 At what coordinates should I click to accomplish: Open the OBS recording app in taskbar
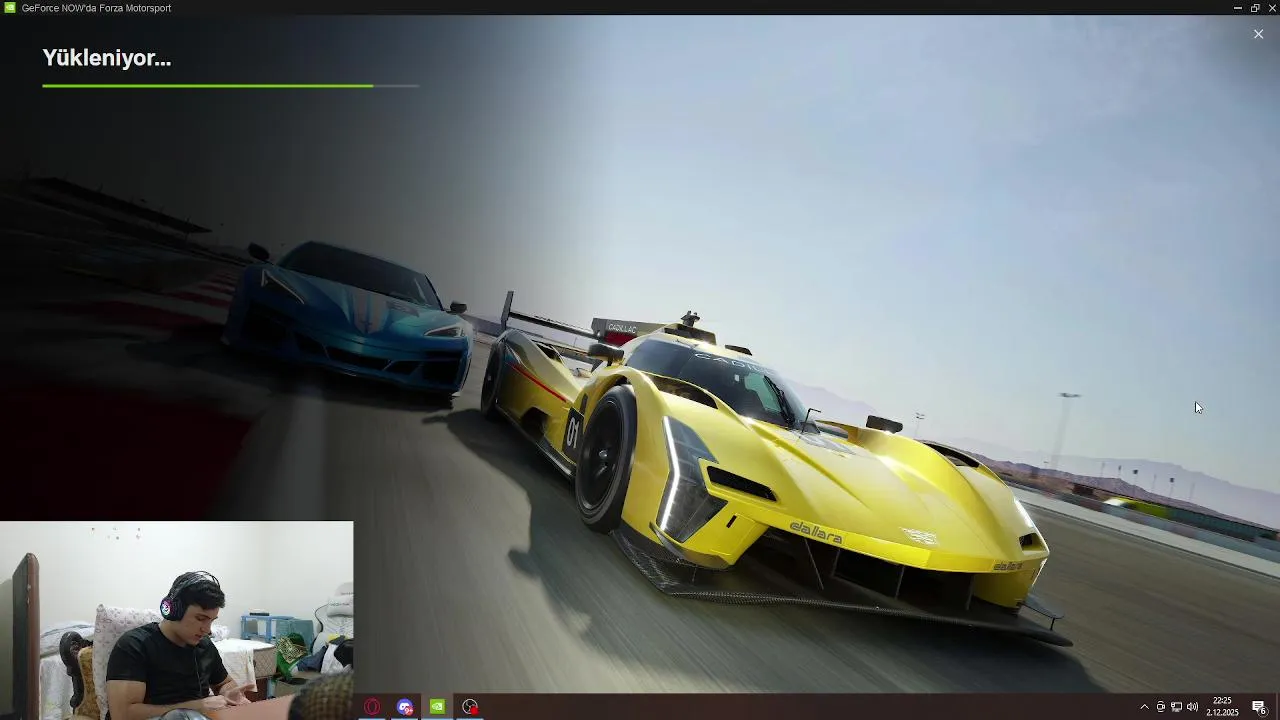[x=470, y=707]
